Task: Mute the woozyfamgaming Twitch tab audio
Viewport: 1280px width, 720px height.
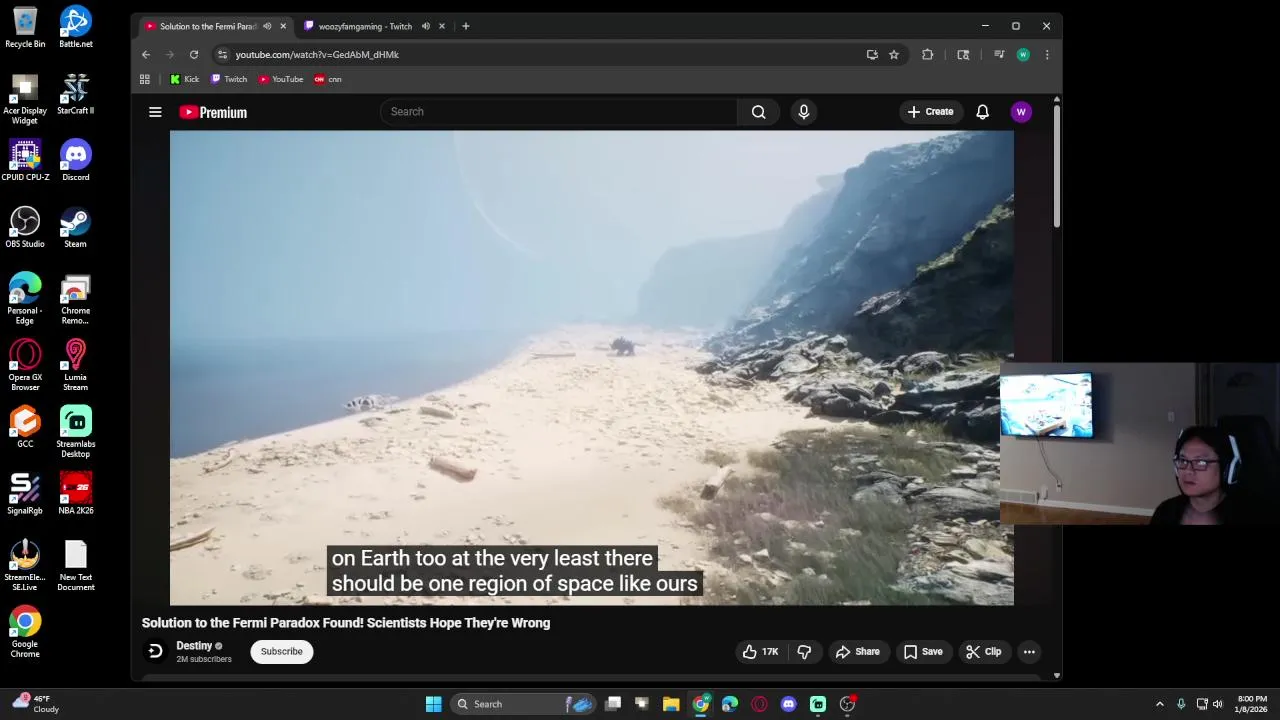Action: pyautogui.click(x=426, y=26)
